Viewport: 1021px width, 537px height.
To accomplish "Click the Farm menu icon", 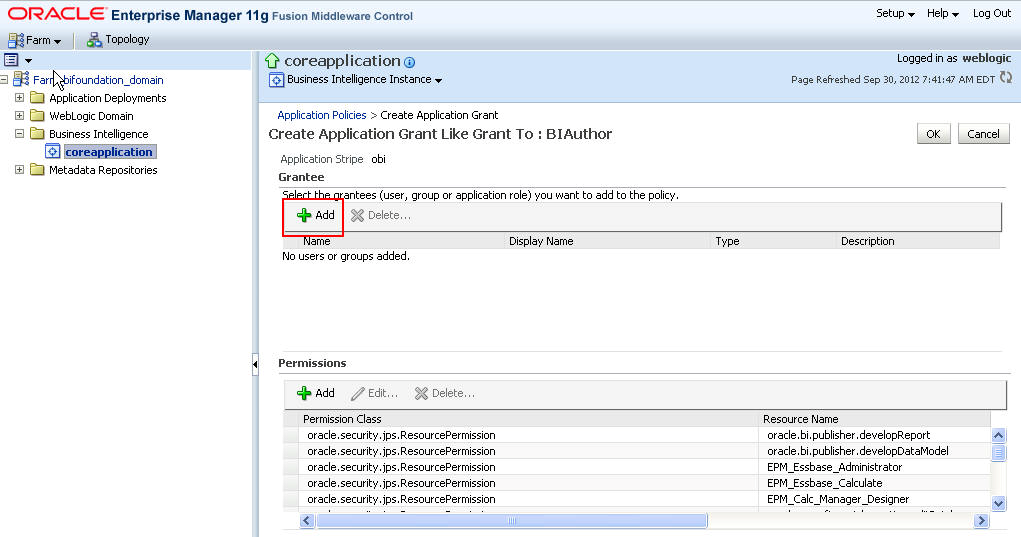I will coord(16,40).
